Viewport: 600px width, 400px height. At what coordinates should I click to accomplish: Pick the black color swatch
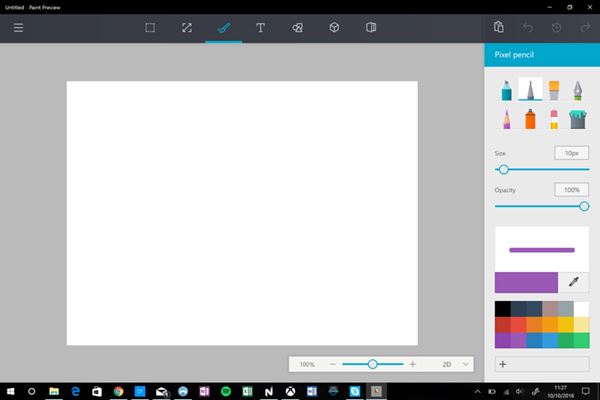pyautogui.click(x=502, y=309)
